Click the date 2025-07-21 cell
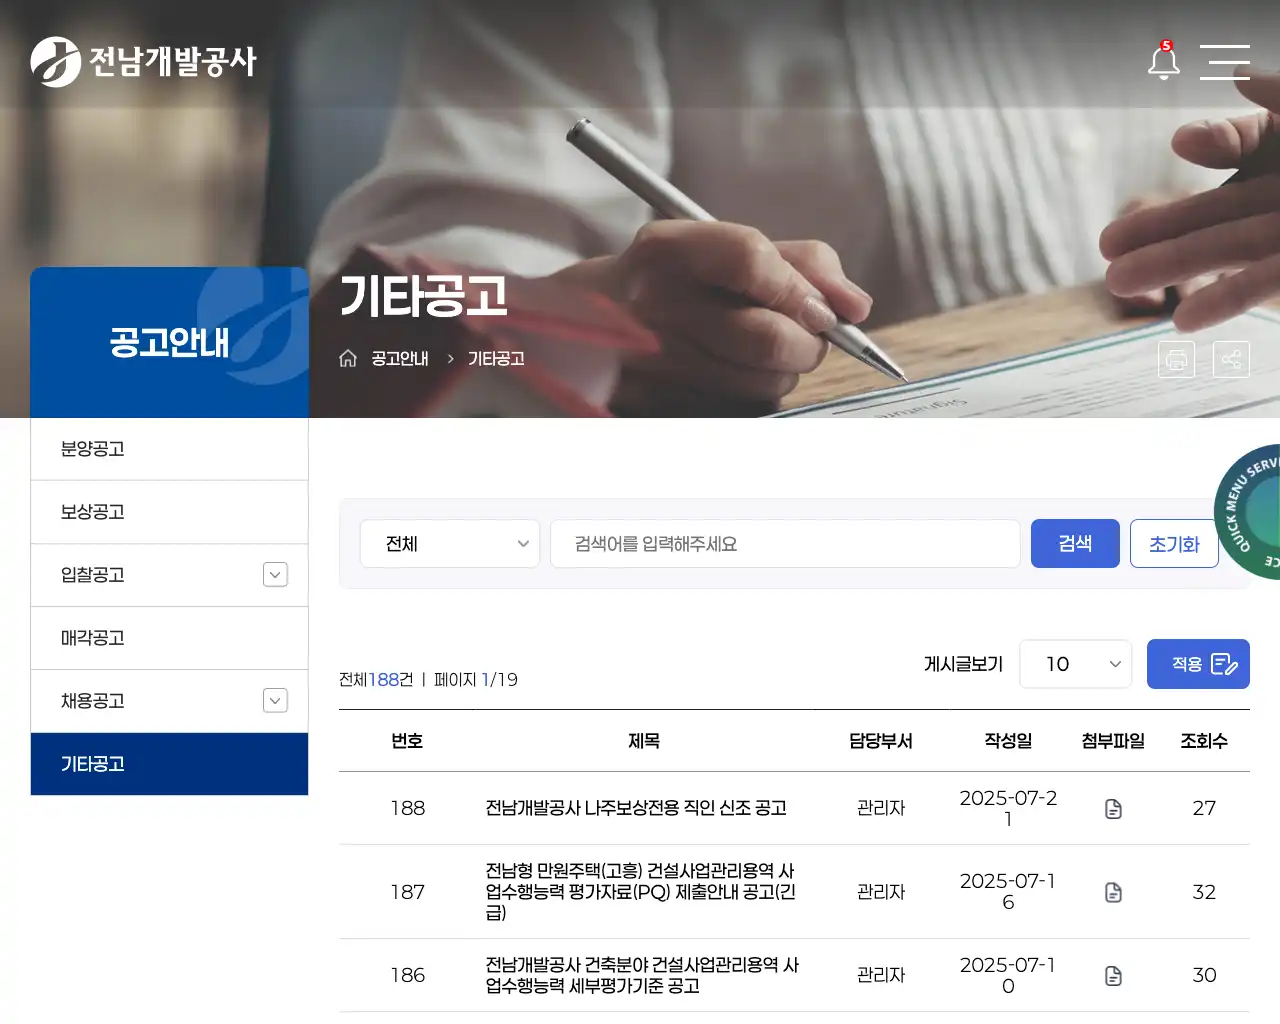Image resolution: width=1280 pixels, height=1024 pixels. (x=1008, y=808)
